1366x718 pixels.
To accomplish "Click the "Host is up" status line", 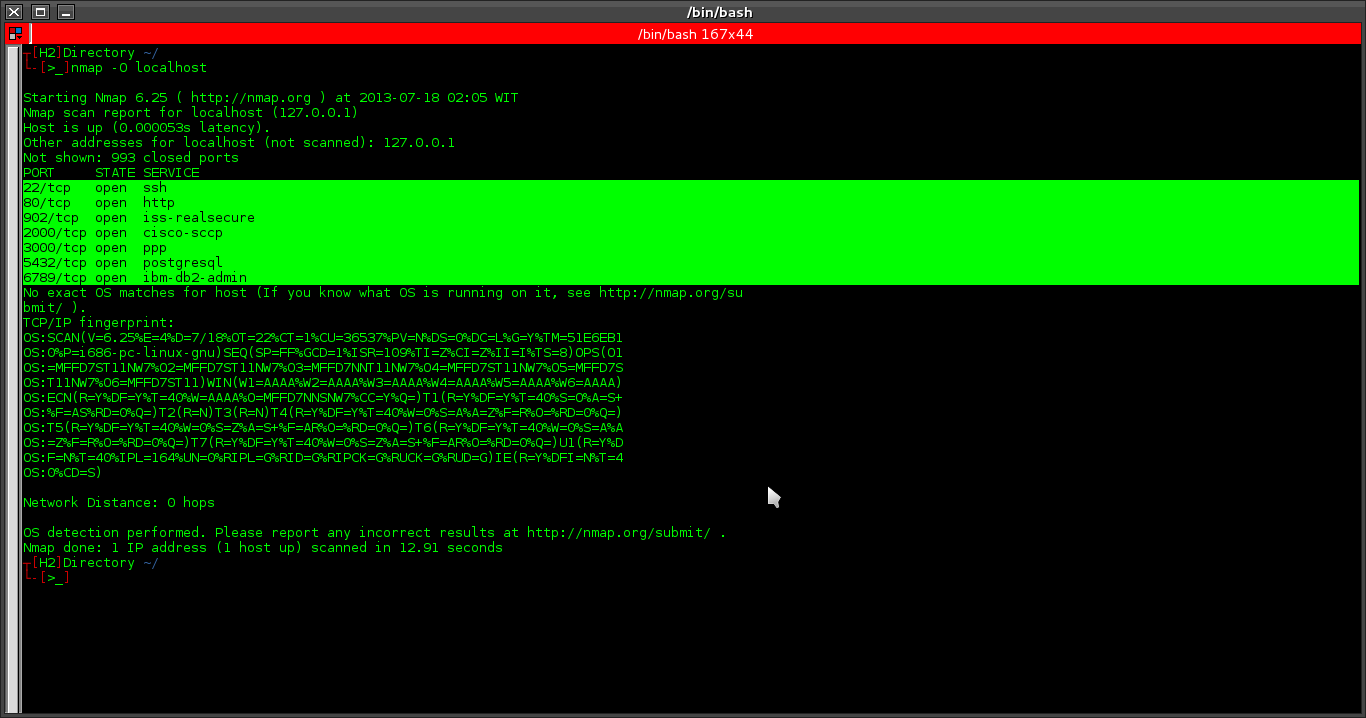I will click(145, 127).
